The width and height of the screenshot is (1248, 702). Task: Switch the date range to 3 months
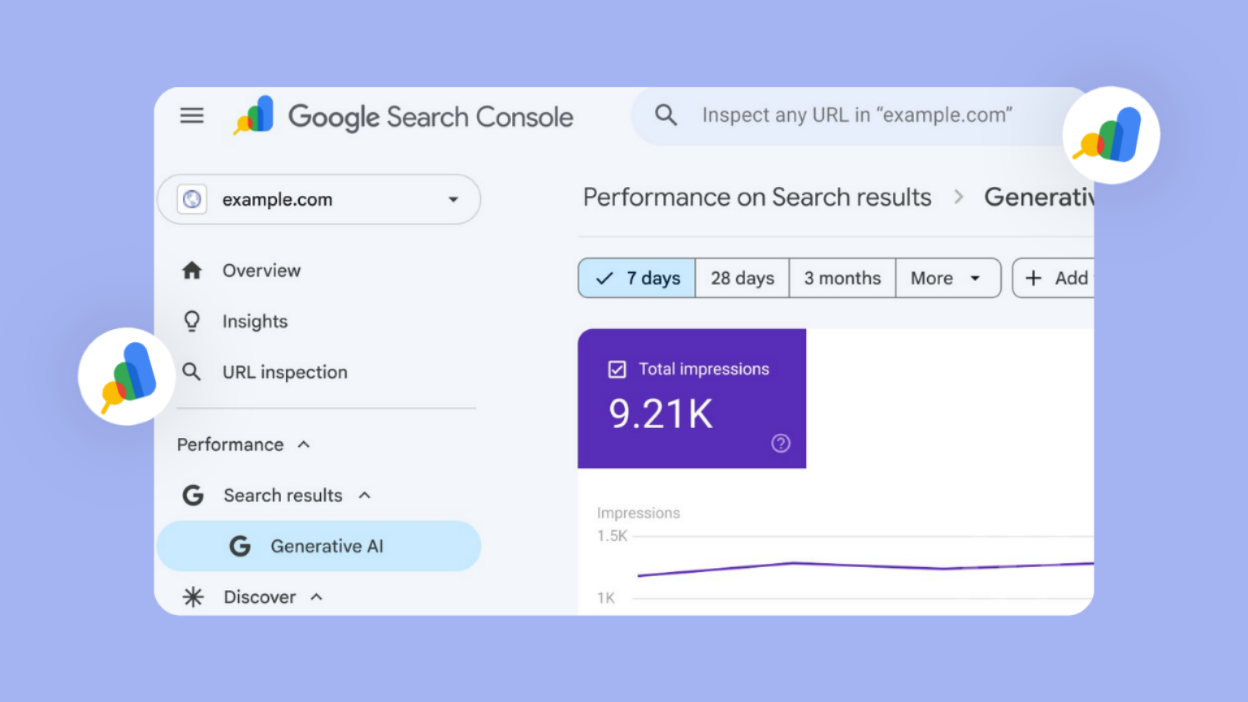coord(842,278)
